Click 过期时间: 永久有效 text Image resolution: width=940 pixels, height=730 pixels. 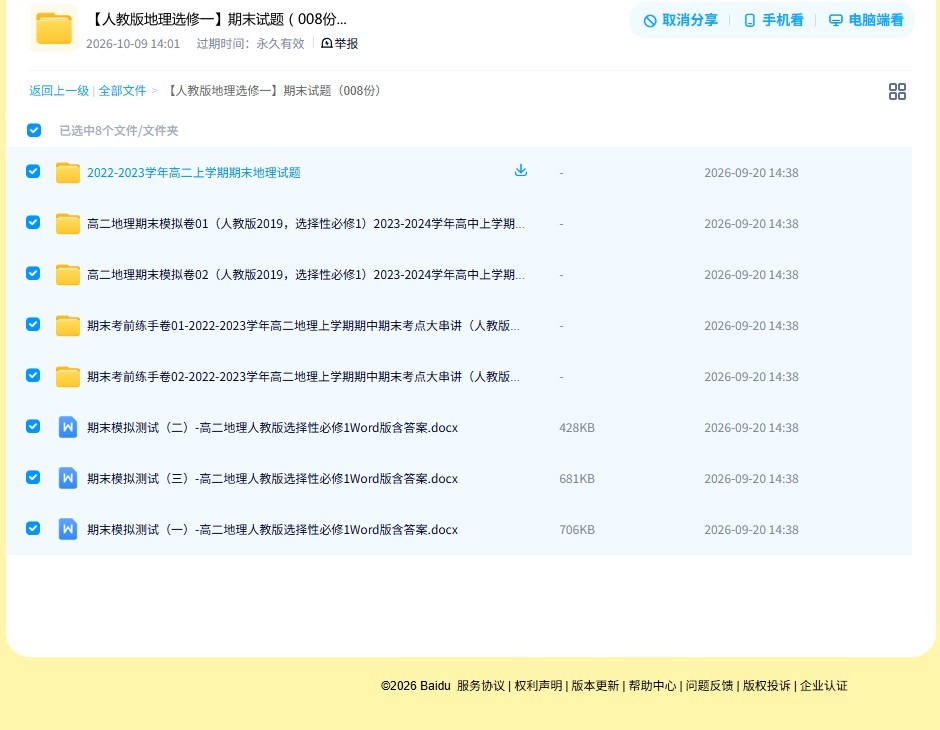(251, 44)
